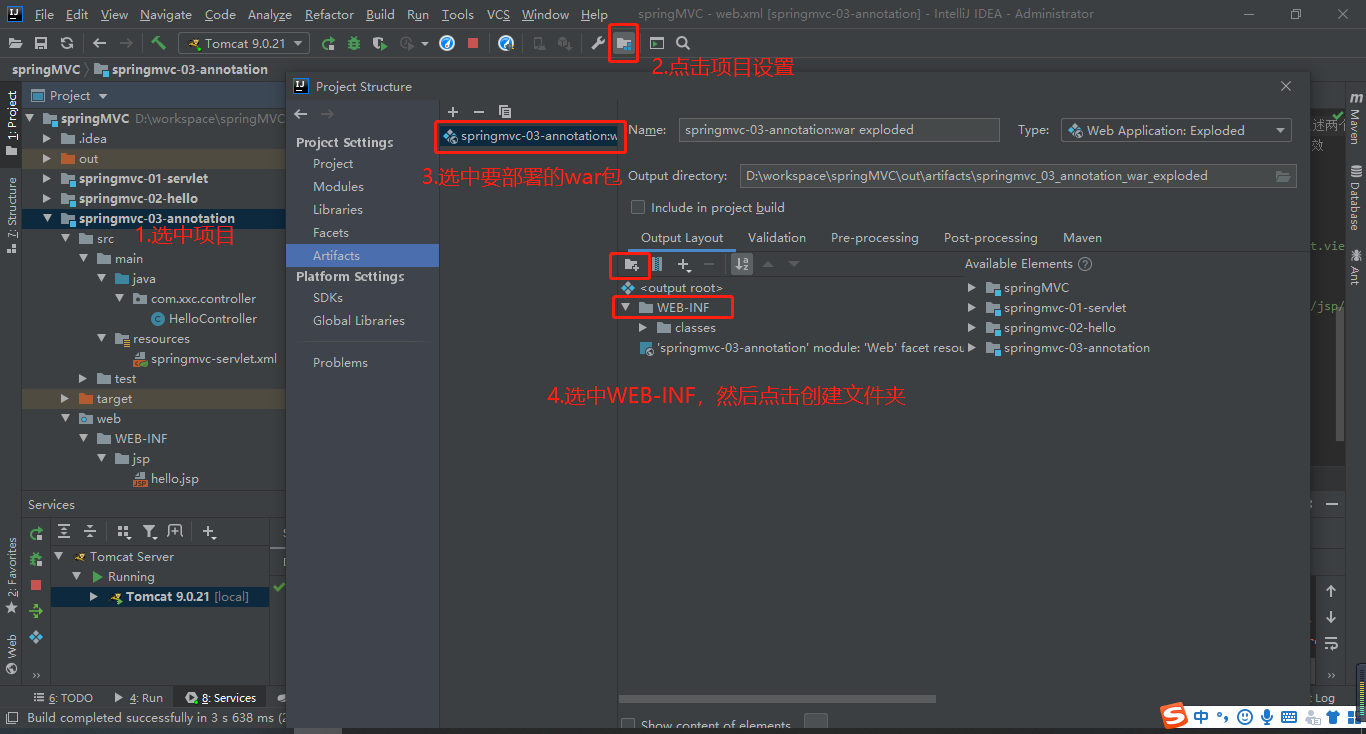Stop the service with red square in Services
Screen dimensions: 1366x734
click(36, 585)
